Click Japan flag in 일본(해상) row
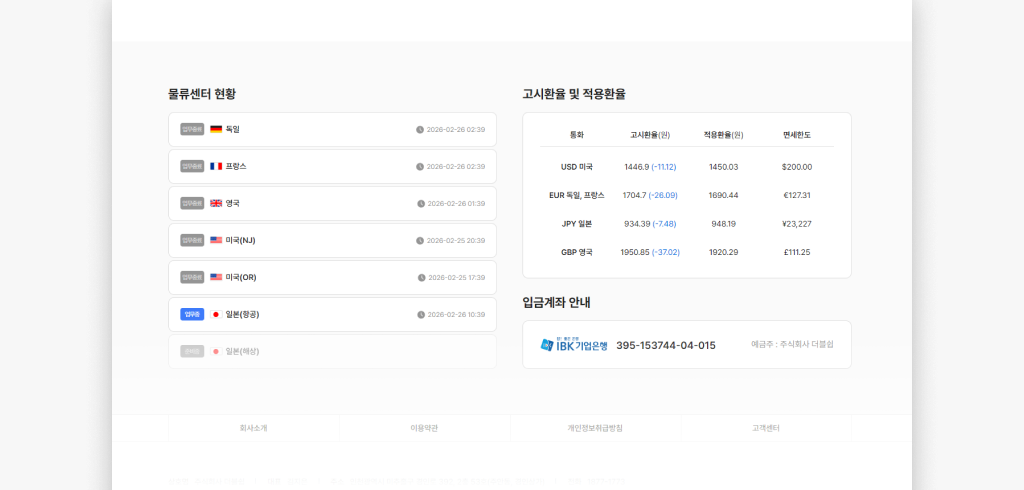Viewport: 1024px width, 490px height. pos(216,351)
